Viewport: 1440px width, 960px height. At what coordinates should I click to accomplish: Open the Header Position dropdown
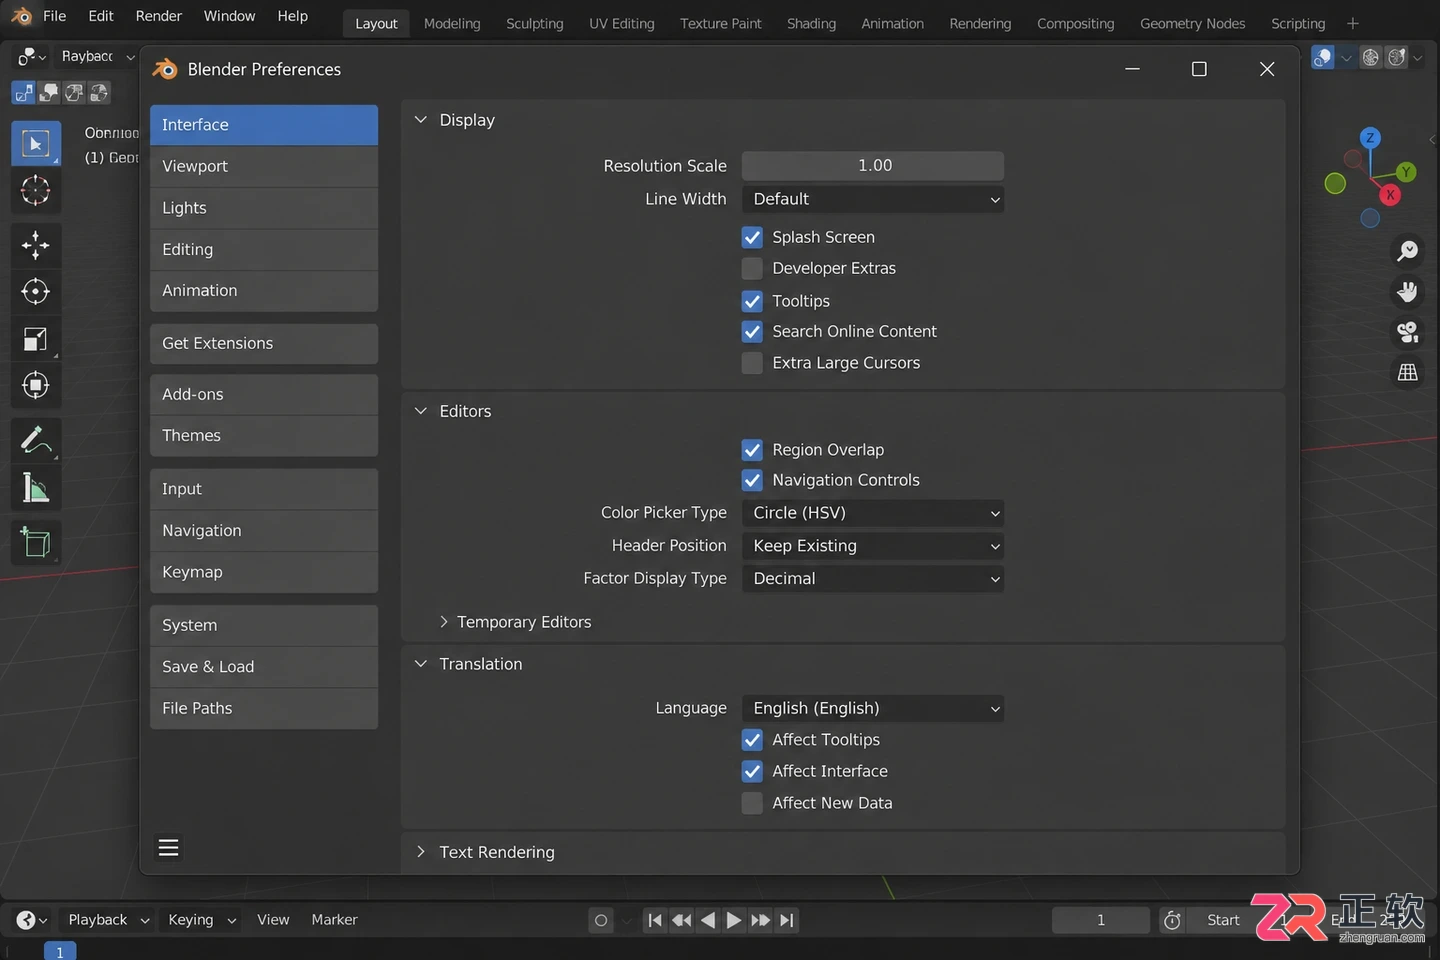(x=873, y=546)
